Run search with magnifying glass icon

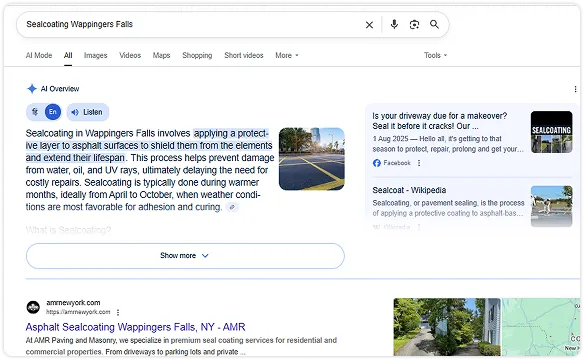pos(434,25)
